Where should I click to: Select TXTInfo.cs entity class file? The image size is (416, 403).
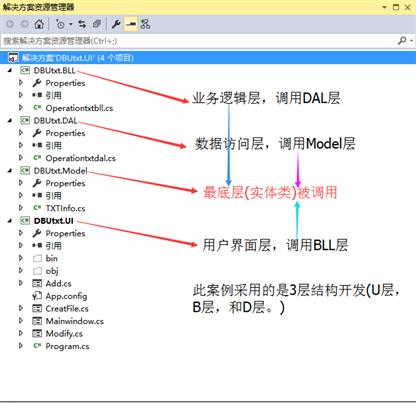65,208
